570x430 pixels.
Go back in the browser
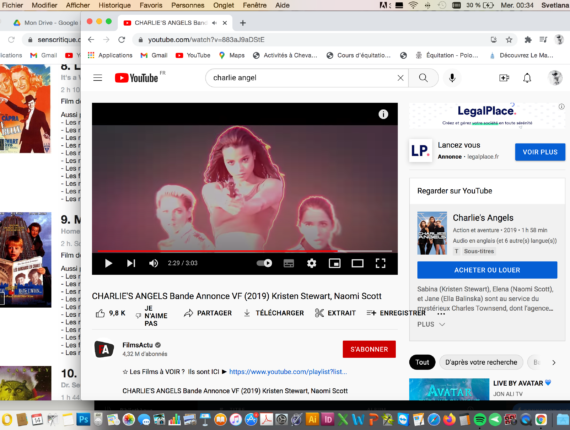click(x=91, y=40)
